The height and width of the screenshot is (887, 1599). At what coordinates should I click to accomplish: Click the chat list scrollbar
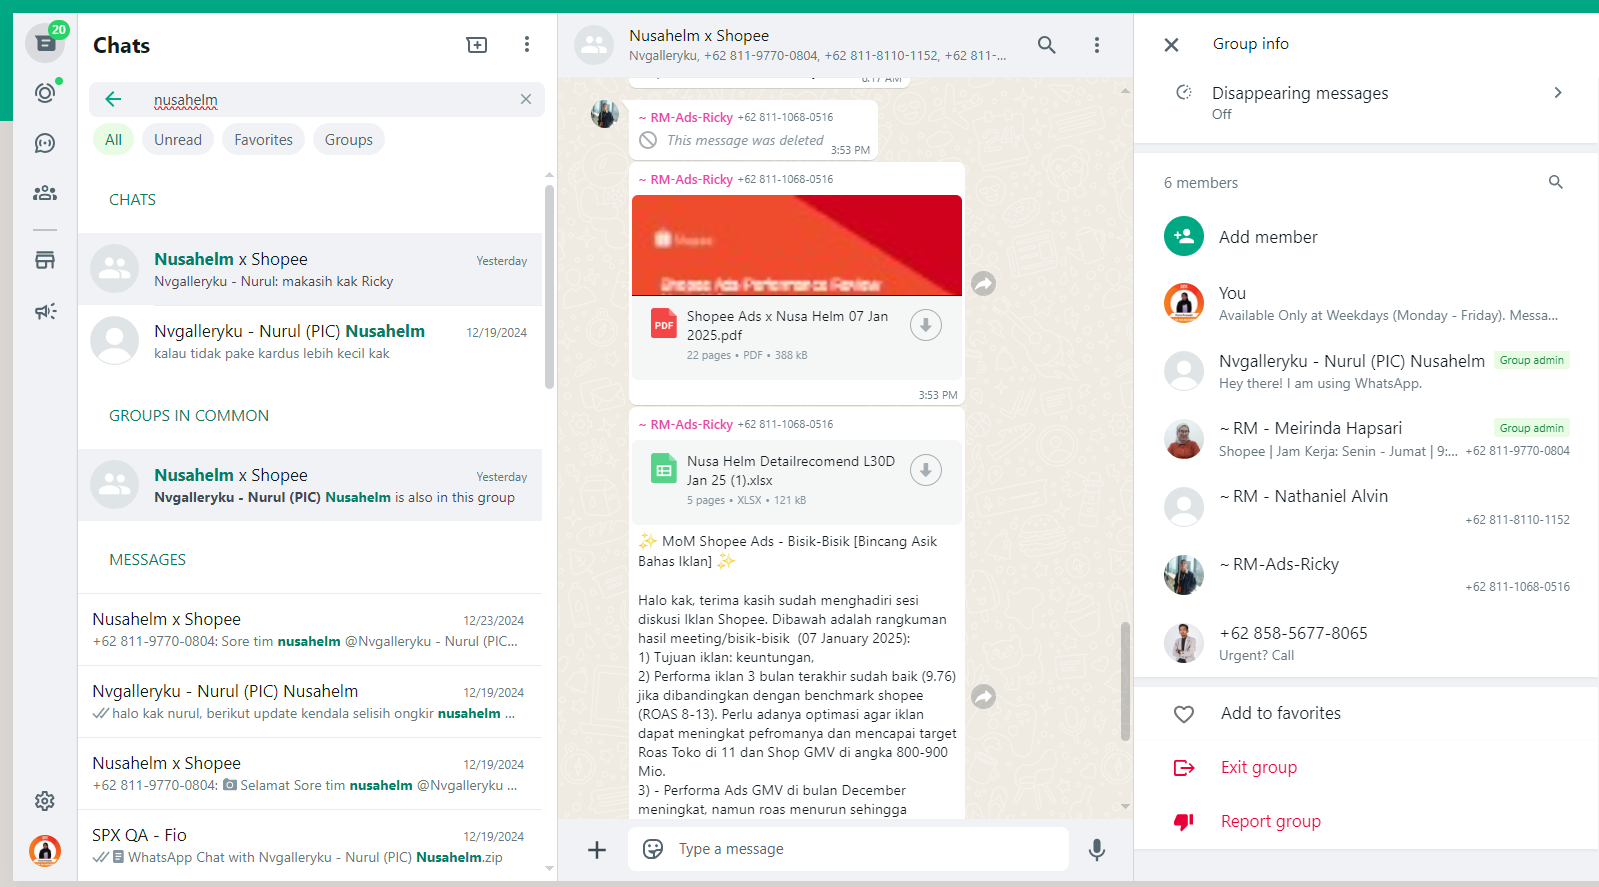(549, 287)
